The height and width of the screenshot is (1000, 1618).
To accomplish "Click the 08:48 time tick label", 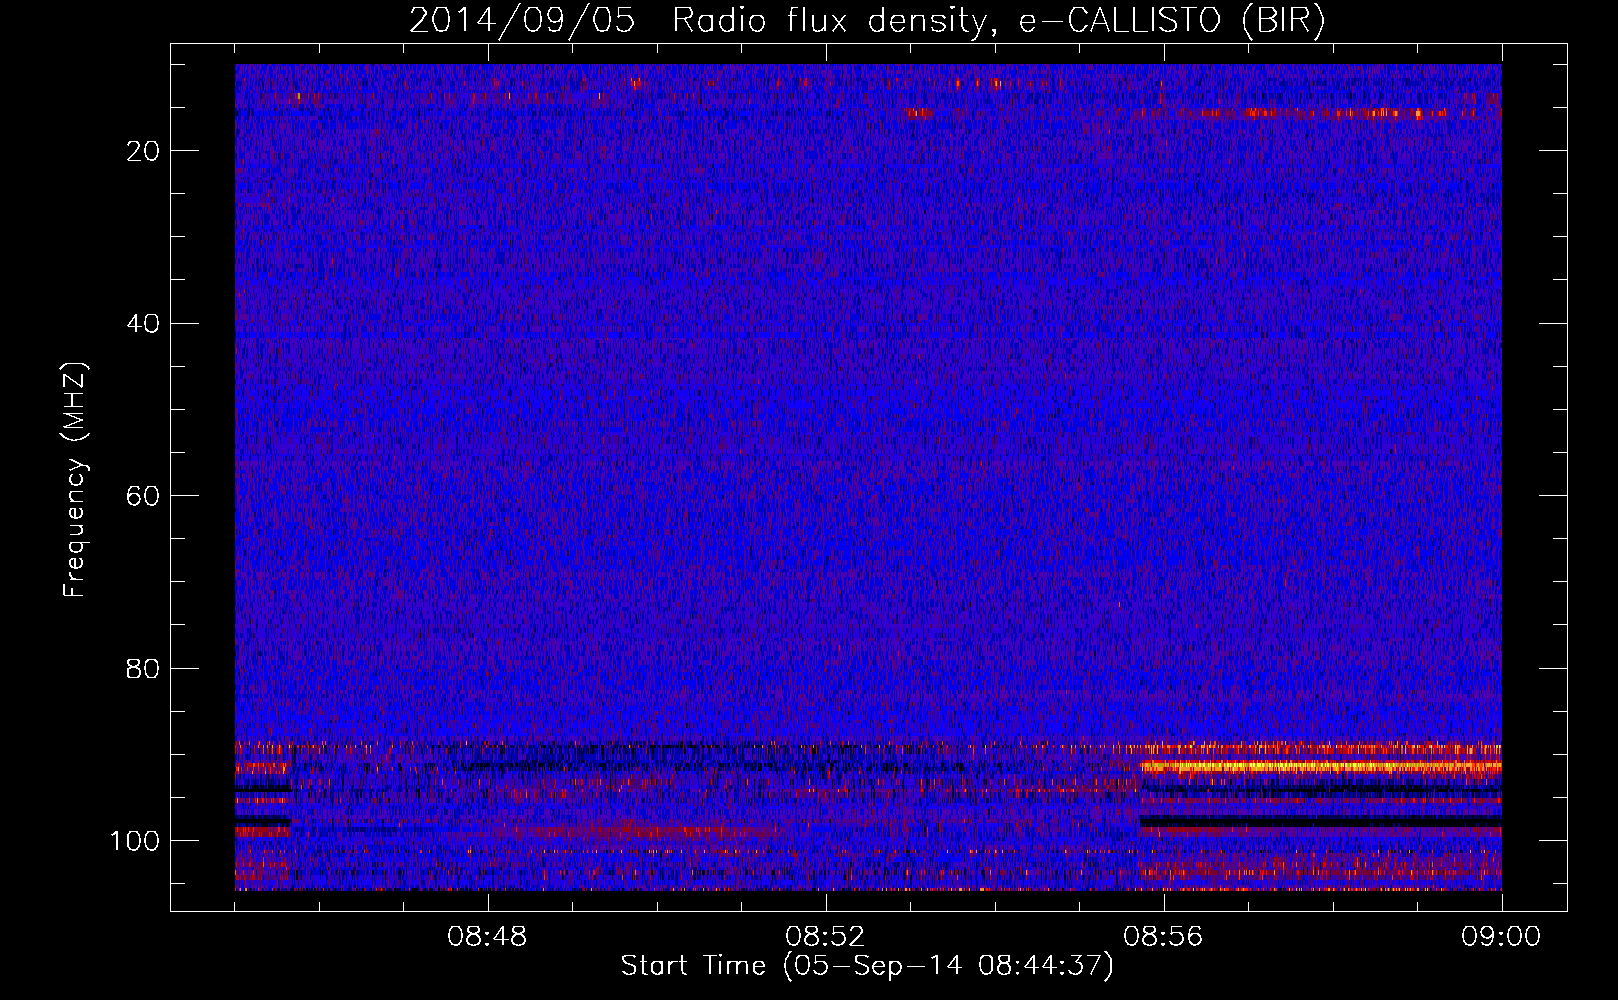I will 487,937.
